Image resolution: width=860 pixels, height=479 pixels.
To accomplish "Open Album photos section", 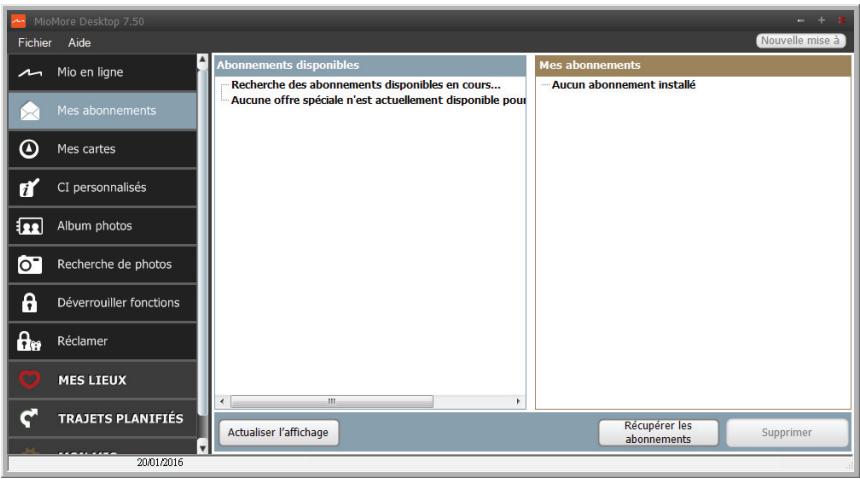I will 103,226.
